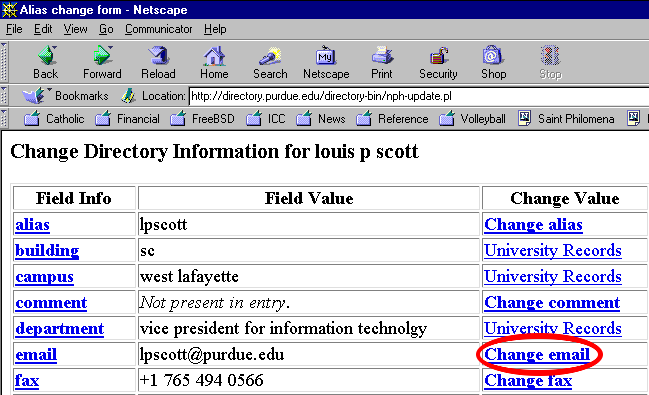Click the Change email link
The width and height of the screenshot is (649, 395).
[x=537, y=355]
